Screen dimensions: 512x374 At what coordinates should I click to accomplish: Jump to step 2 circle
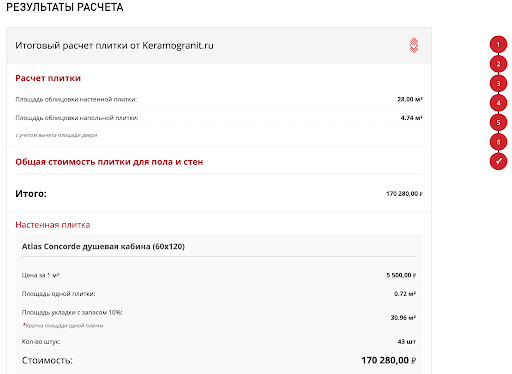498,64
